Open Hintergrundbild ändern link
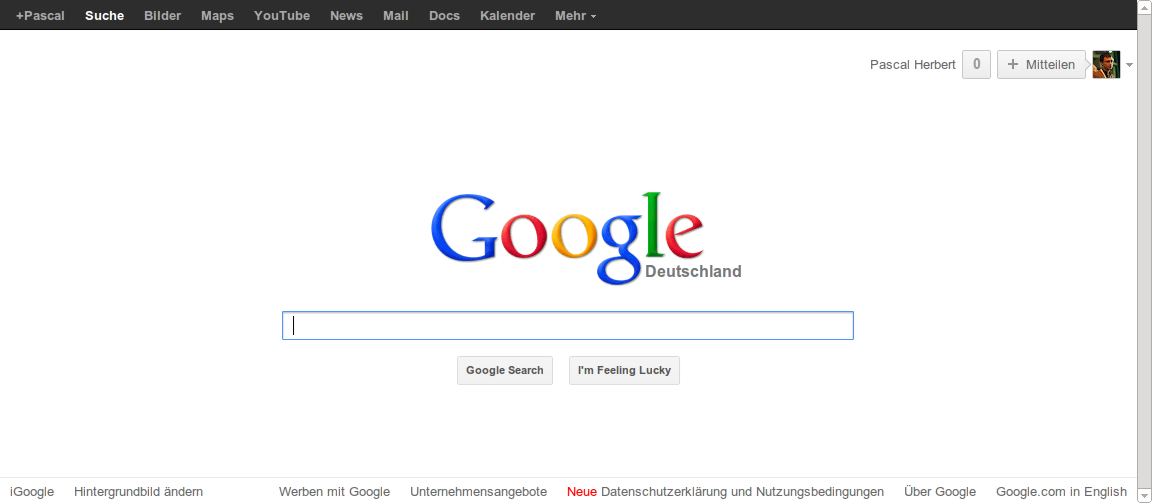Screen dimensions: 1152x503 coord(139,492)
